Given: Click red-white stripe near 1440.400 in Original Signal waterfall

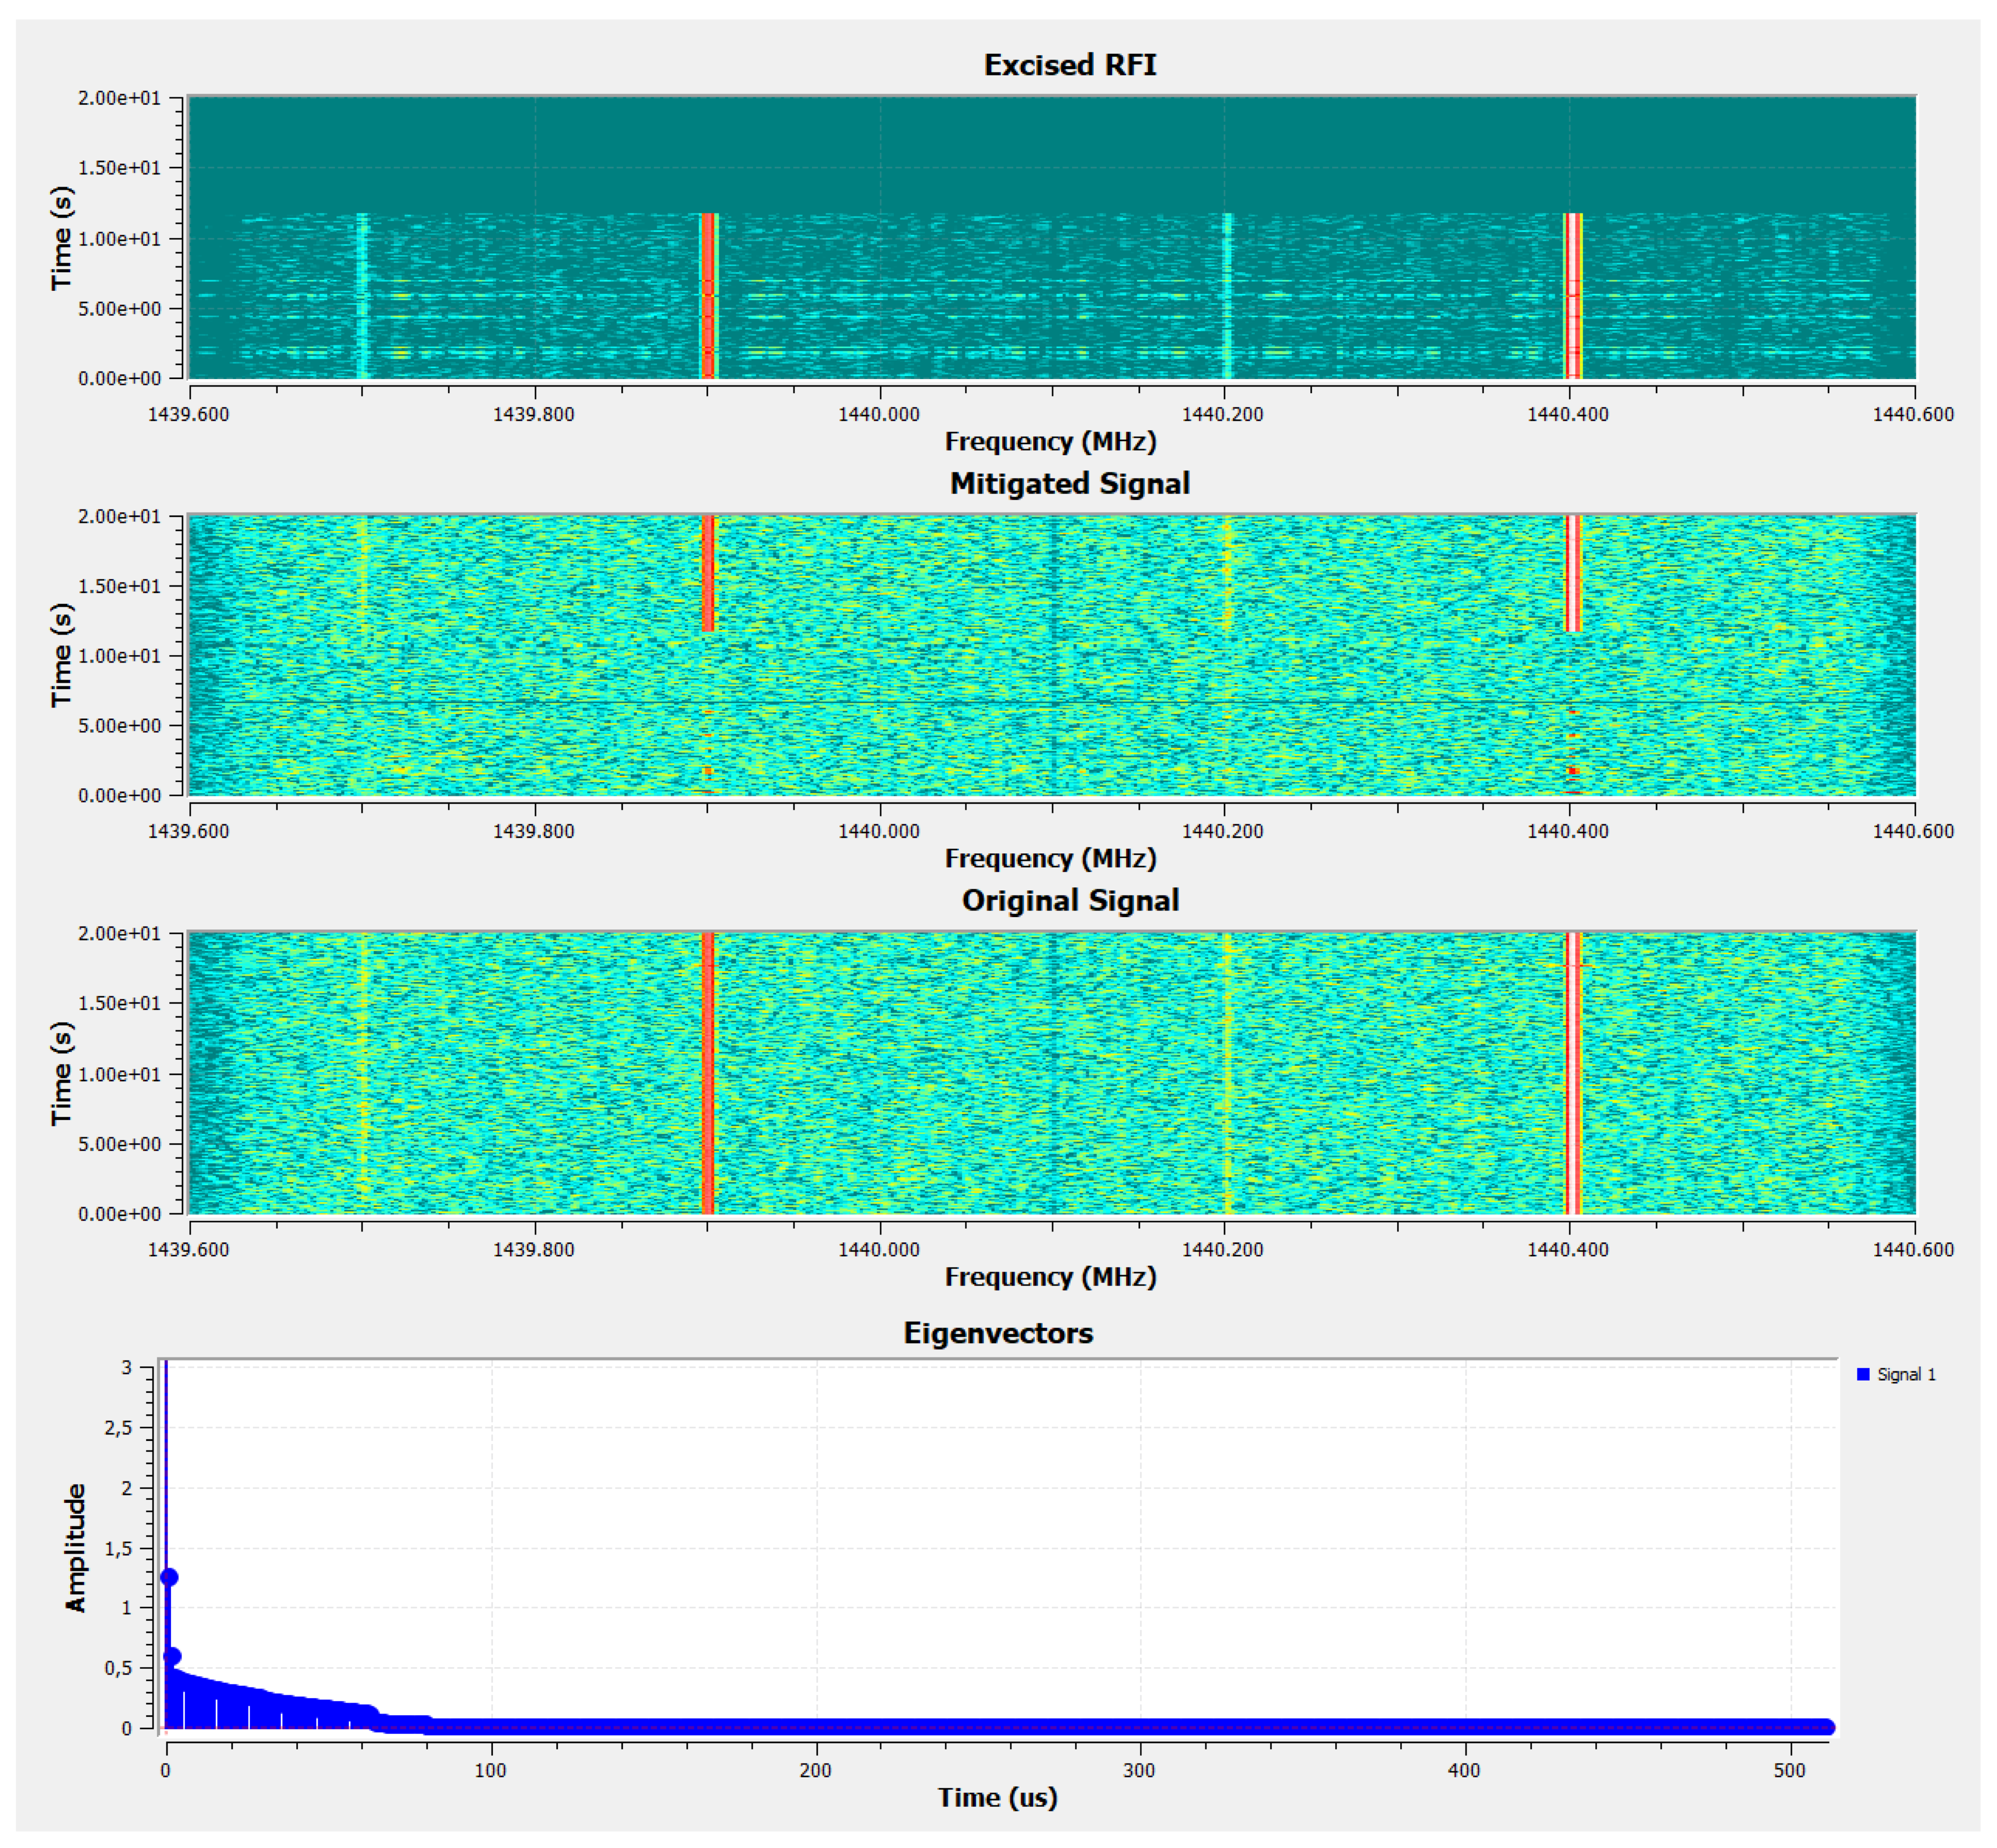Looking at the screenshot, I should (x=1572, y=1072).
